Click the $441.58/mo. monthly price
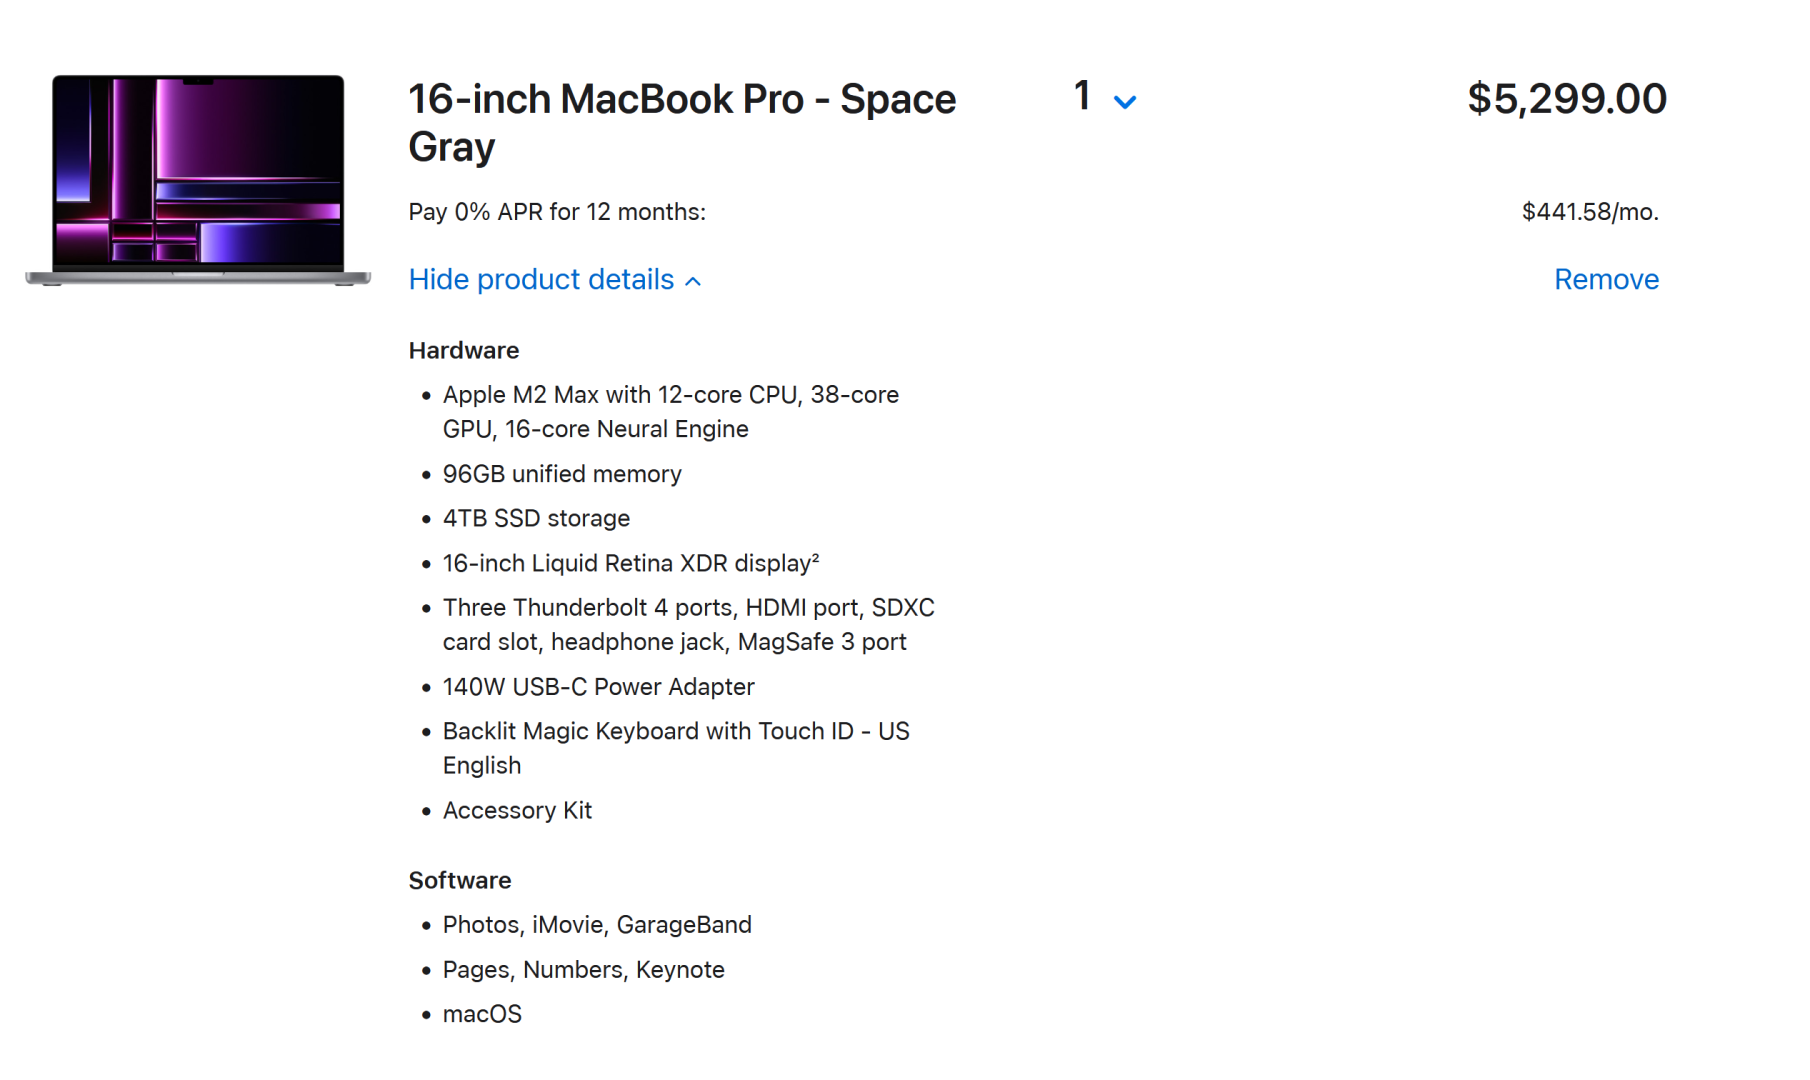Image resolution: width=1810 pixels, height=1080 pixels. click(x=1590, y=212)
